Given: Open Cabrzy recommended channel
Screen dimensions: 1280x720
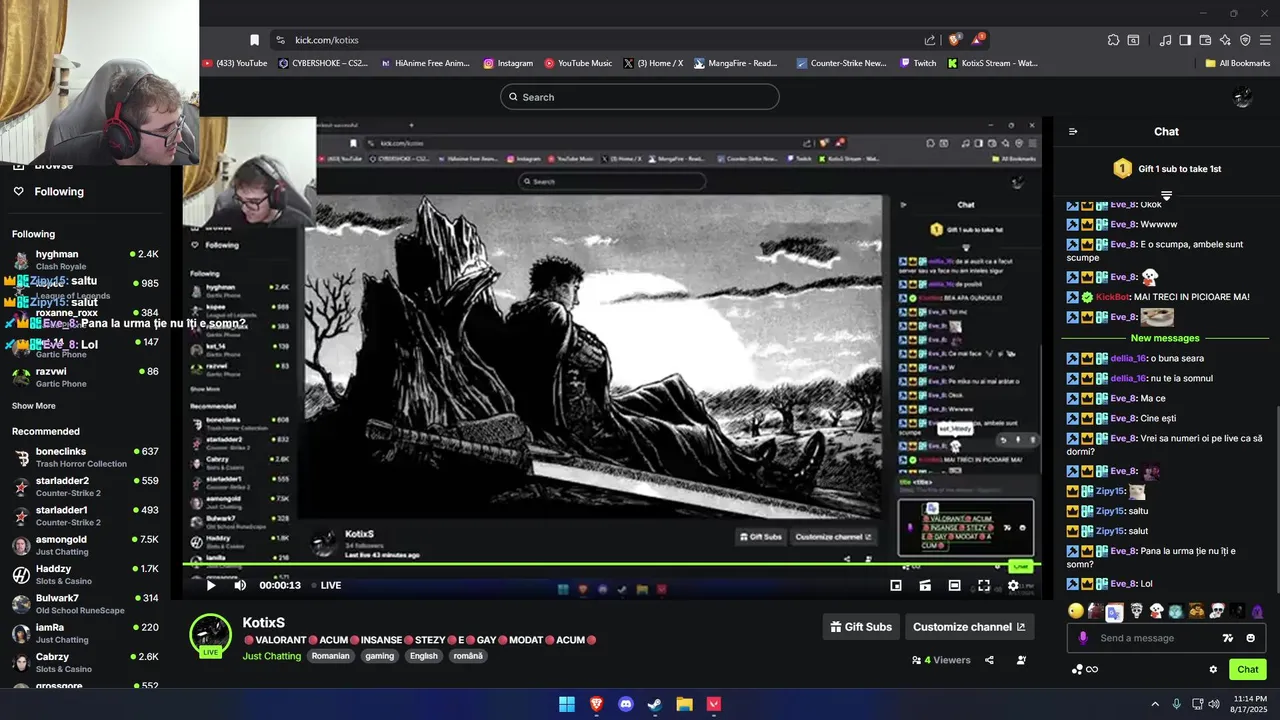Looking at the screenshot, I should point(84,662).
